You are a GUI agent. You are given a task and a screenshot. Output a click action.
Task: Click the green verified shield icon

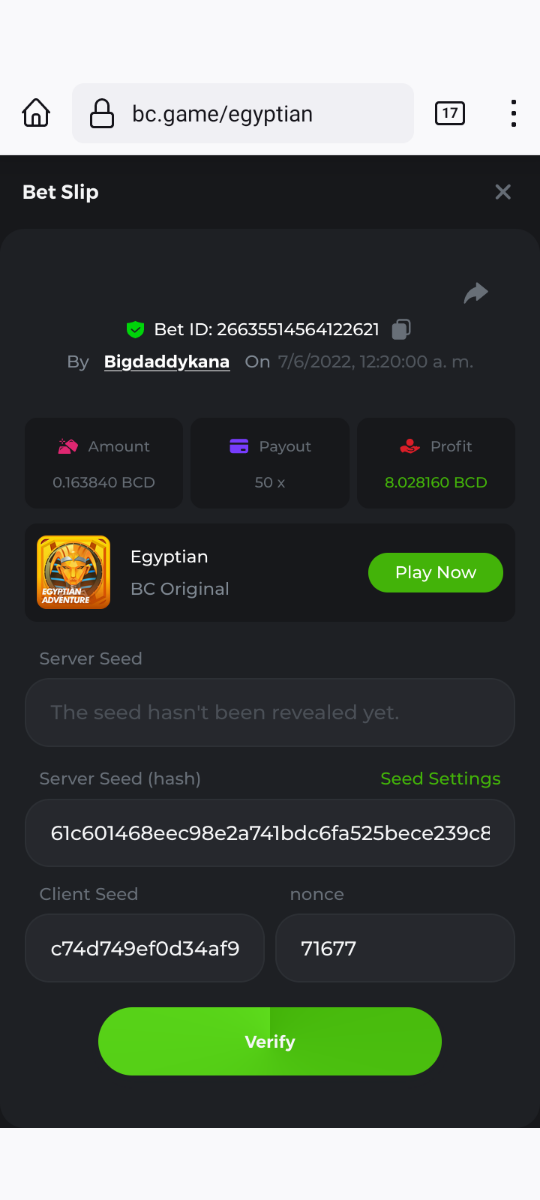coord(136,329)
